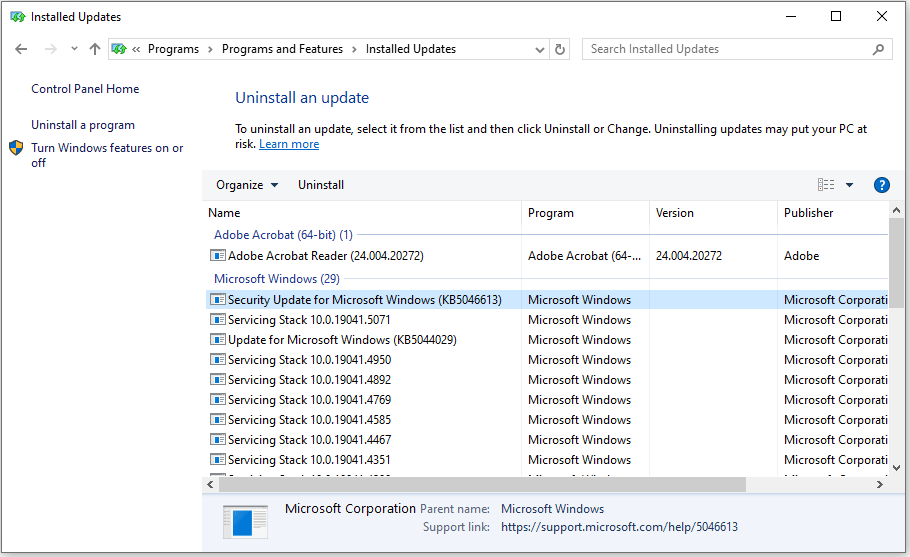910x557 pixels.
Task: Click the change view icon
Action: click(x=826, y=185)
